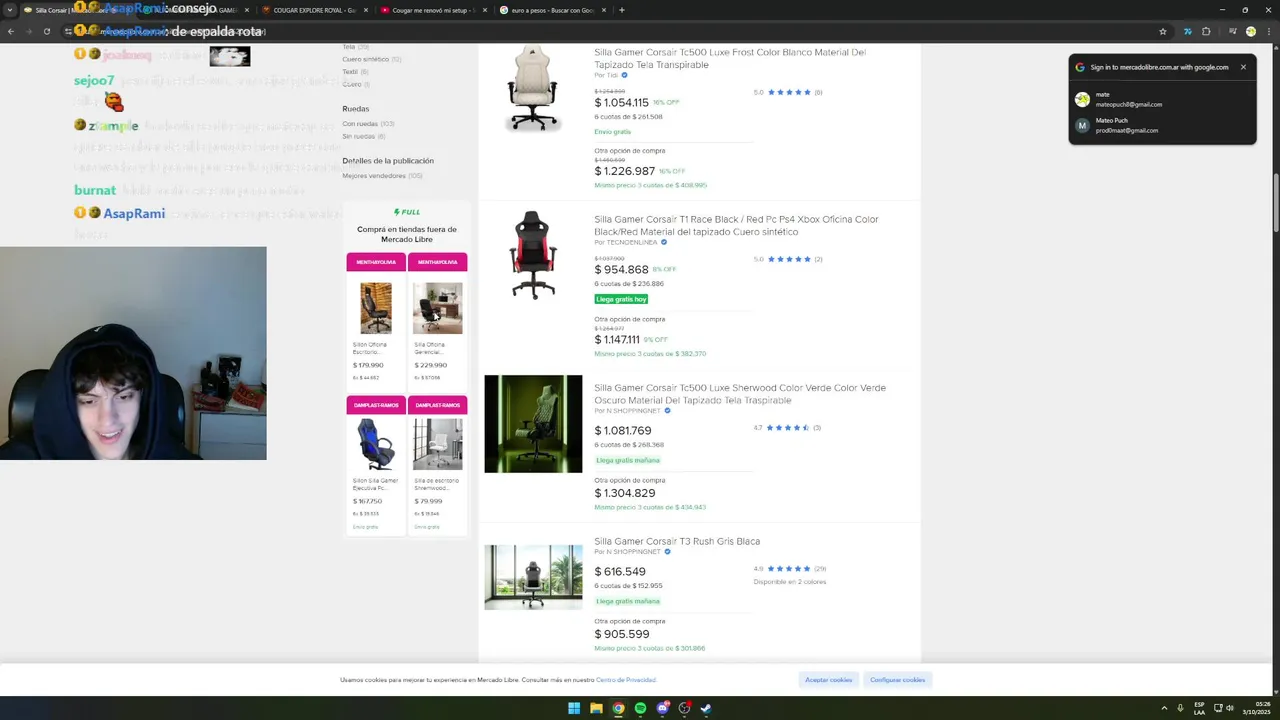Switch to euro a pesos Google tab
Viewport: 1280px width, 720px height.
(x=552, y=10)
